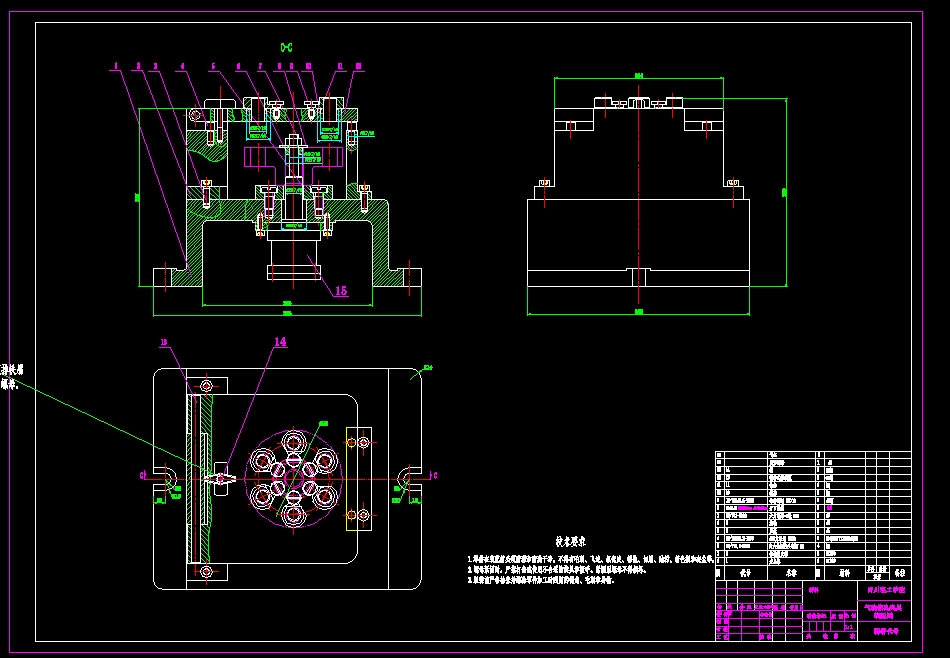This screenshot has height=658, width=950.
Task: Click the right C section-cut marker
Action: click(x=434, y=476)
